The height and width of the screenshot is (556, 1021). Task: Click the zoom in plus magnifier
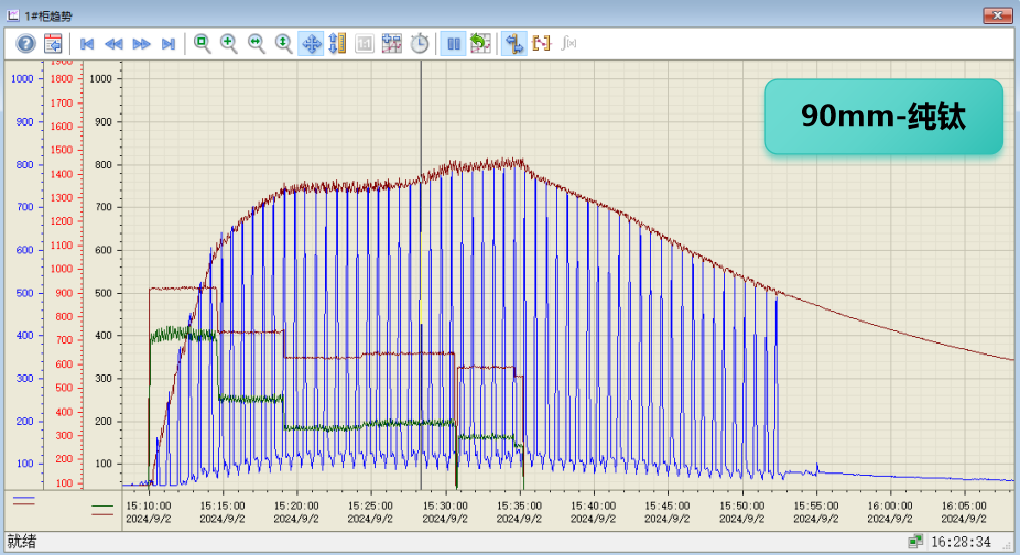(x=229, y=43)
